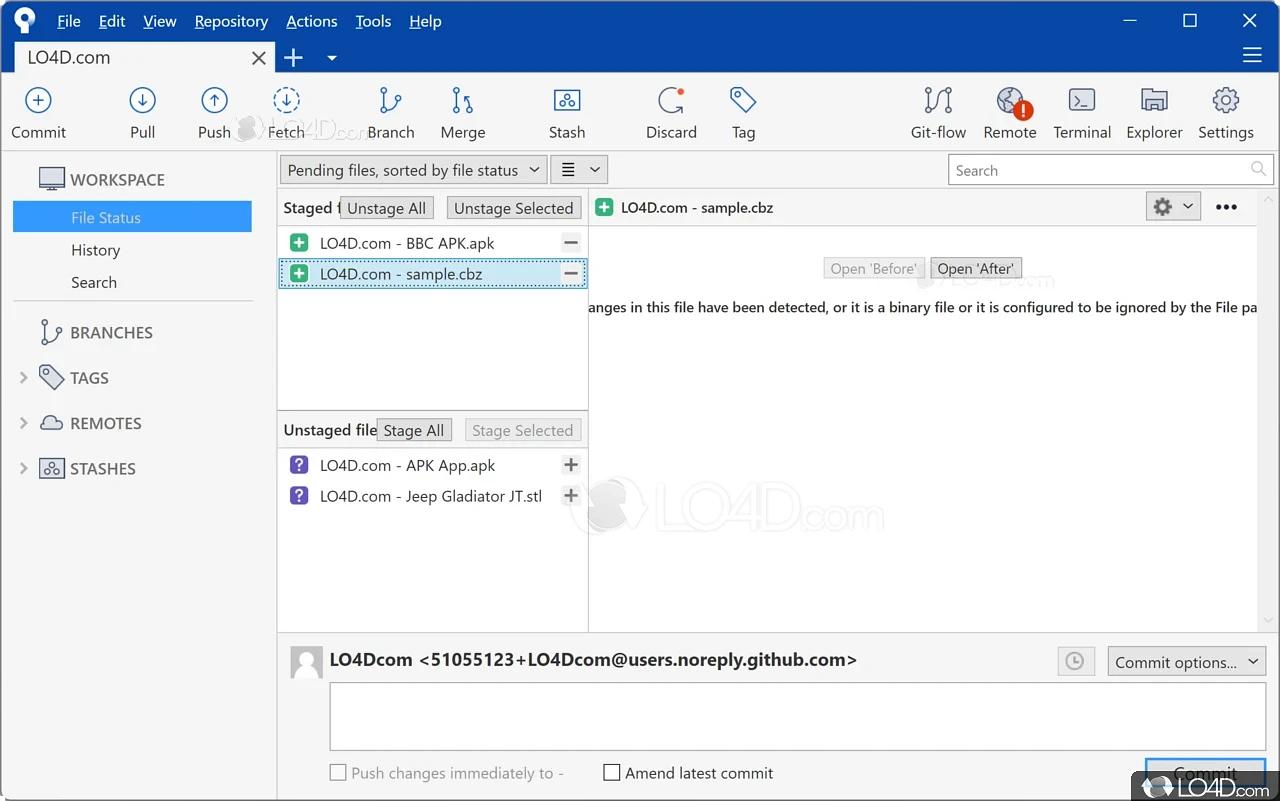Image resolution: width=1280 pixels, height=801 pixels.
Task: Select the Pull icon
Action: (142, 110)
